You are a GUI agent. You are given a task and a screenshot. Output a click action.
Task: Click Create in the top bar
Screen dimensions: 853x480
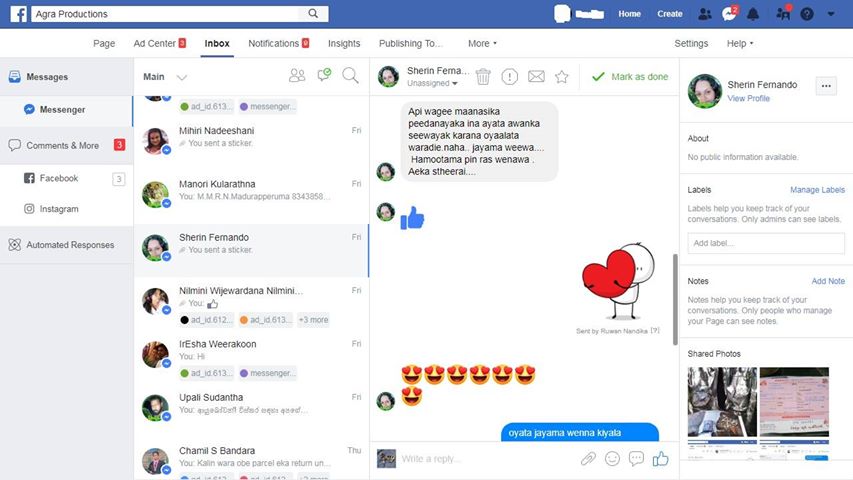pyautogui.click(x=670, y=14)
